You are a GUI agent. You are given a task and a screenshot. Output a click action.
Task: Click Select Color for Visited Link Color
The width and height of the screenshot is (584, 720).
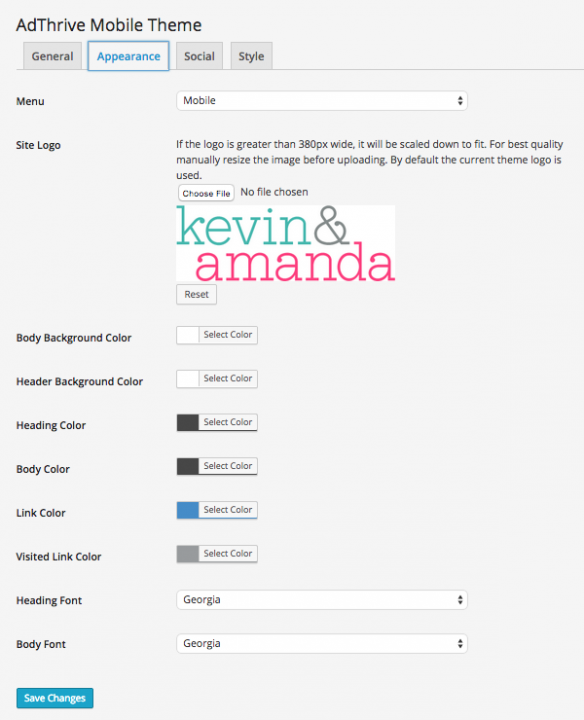(x=228, y=553)
